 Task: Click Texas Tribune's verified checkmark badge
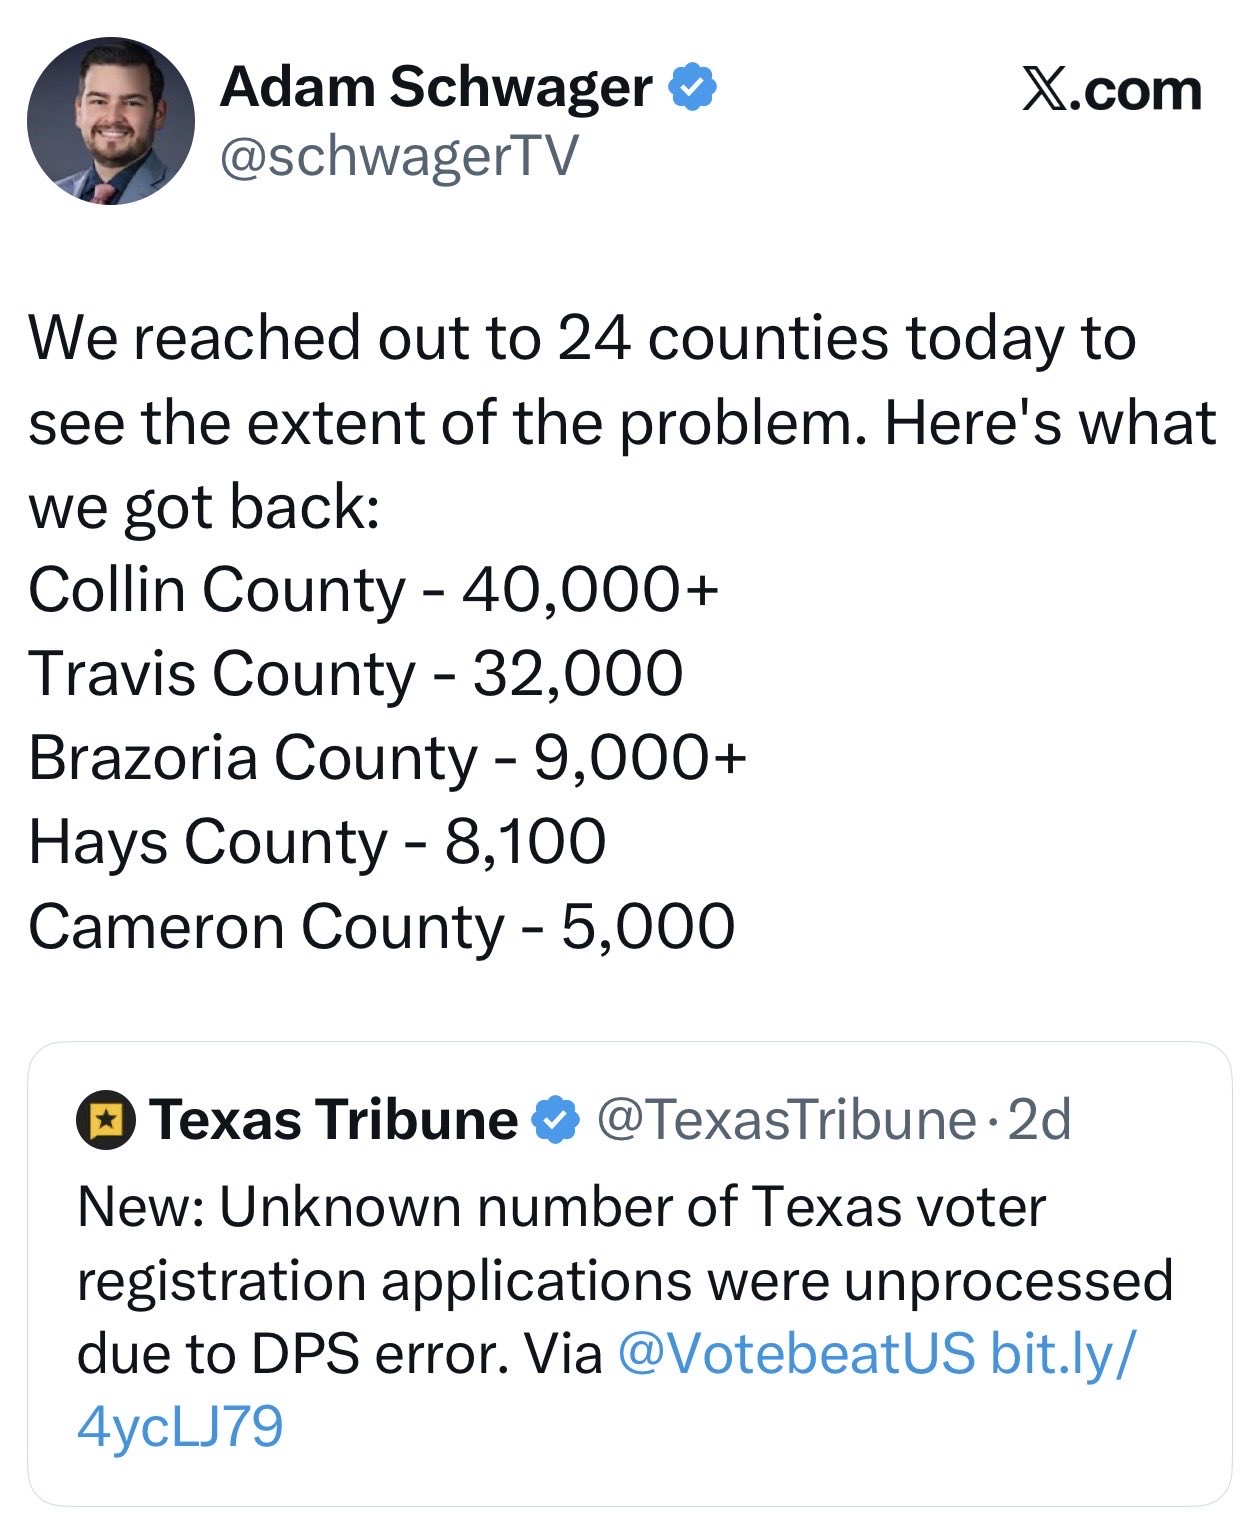click(557, 1120)
